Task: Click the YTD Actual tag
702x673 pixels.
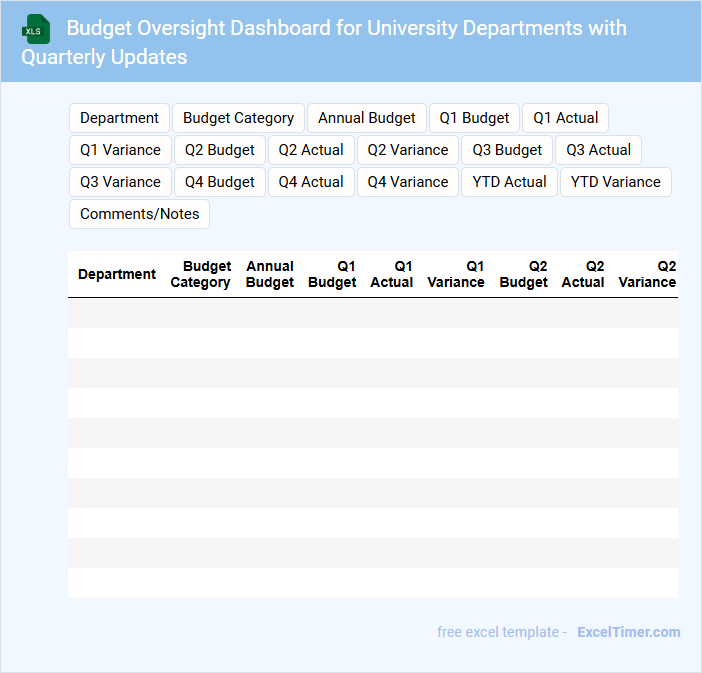Action: [x=509, y=182]
